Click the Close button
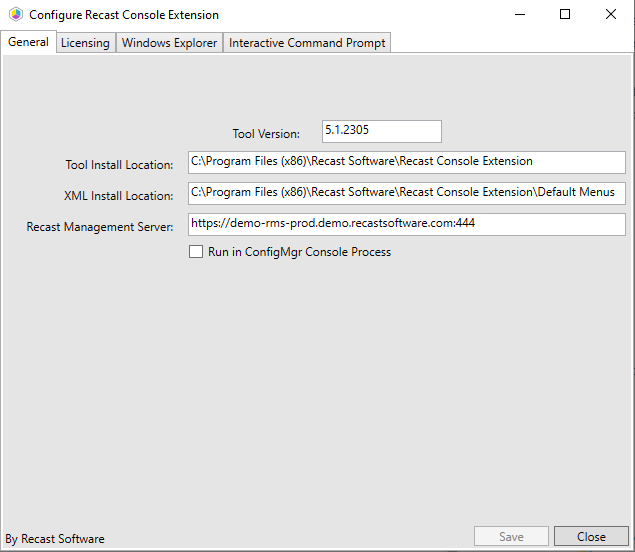Image resolution: width=635 pixels, height=552 pixels. pos(591,537)
